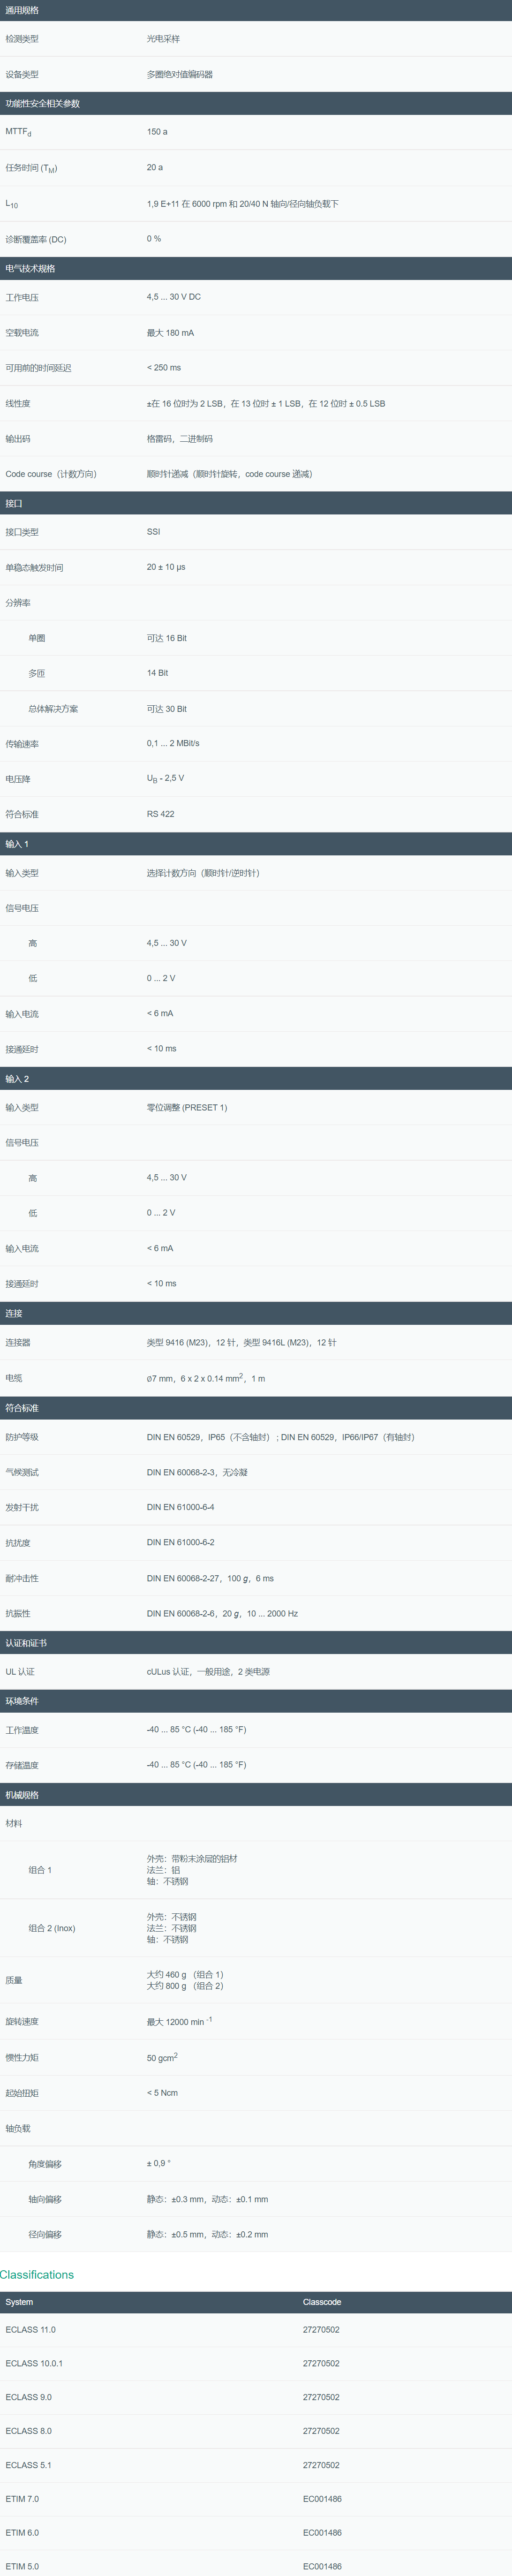Select the 多圈绝对值编码器 value
The width and height of the screenshot is (512, 2576).
[180, 74]
